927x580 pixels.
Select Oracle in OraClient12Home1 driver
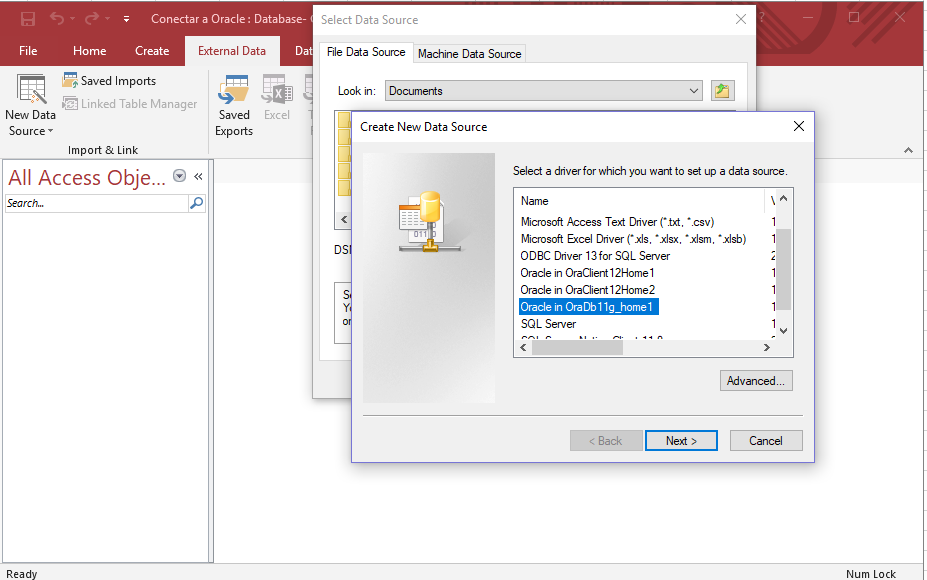587,273
